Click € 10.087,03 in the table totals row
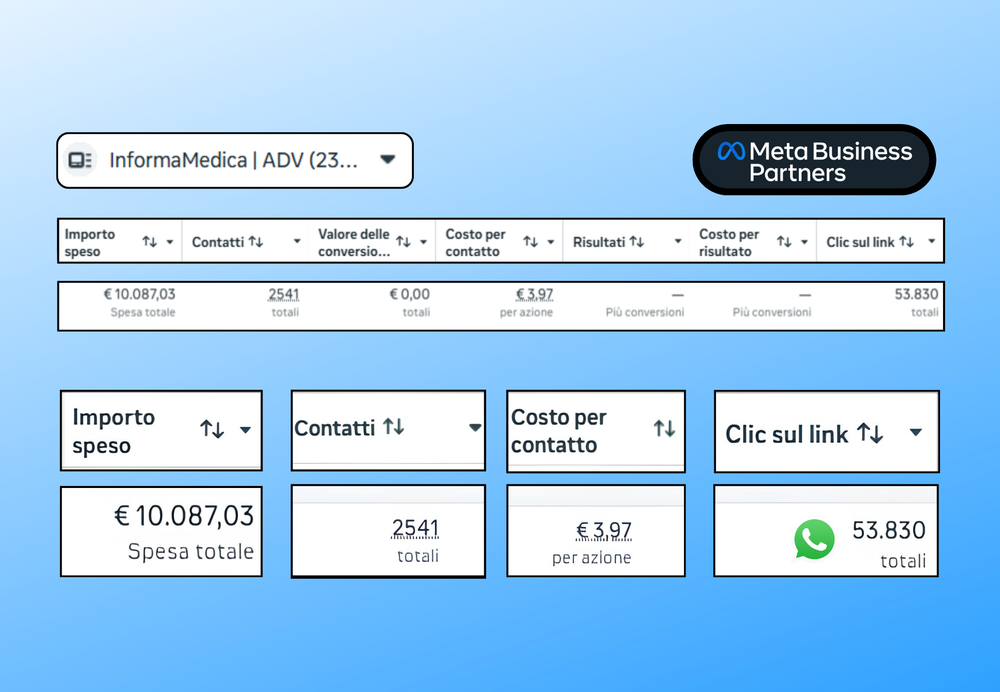Screen dimensions: 1000x692 139,294
